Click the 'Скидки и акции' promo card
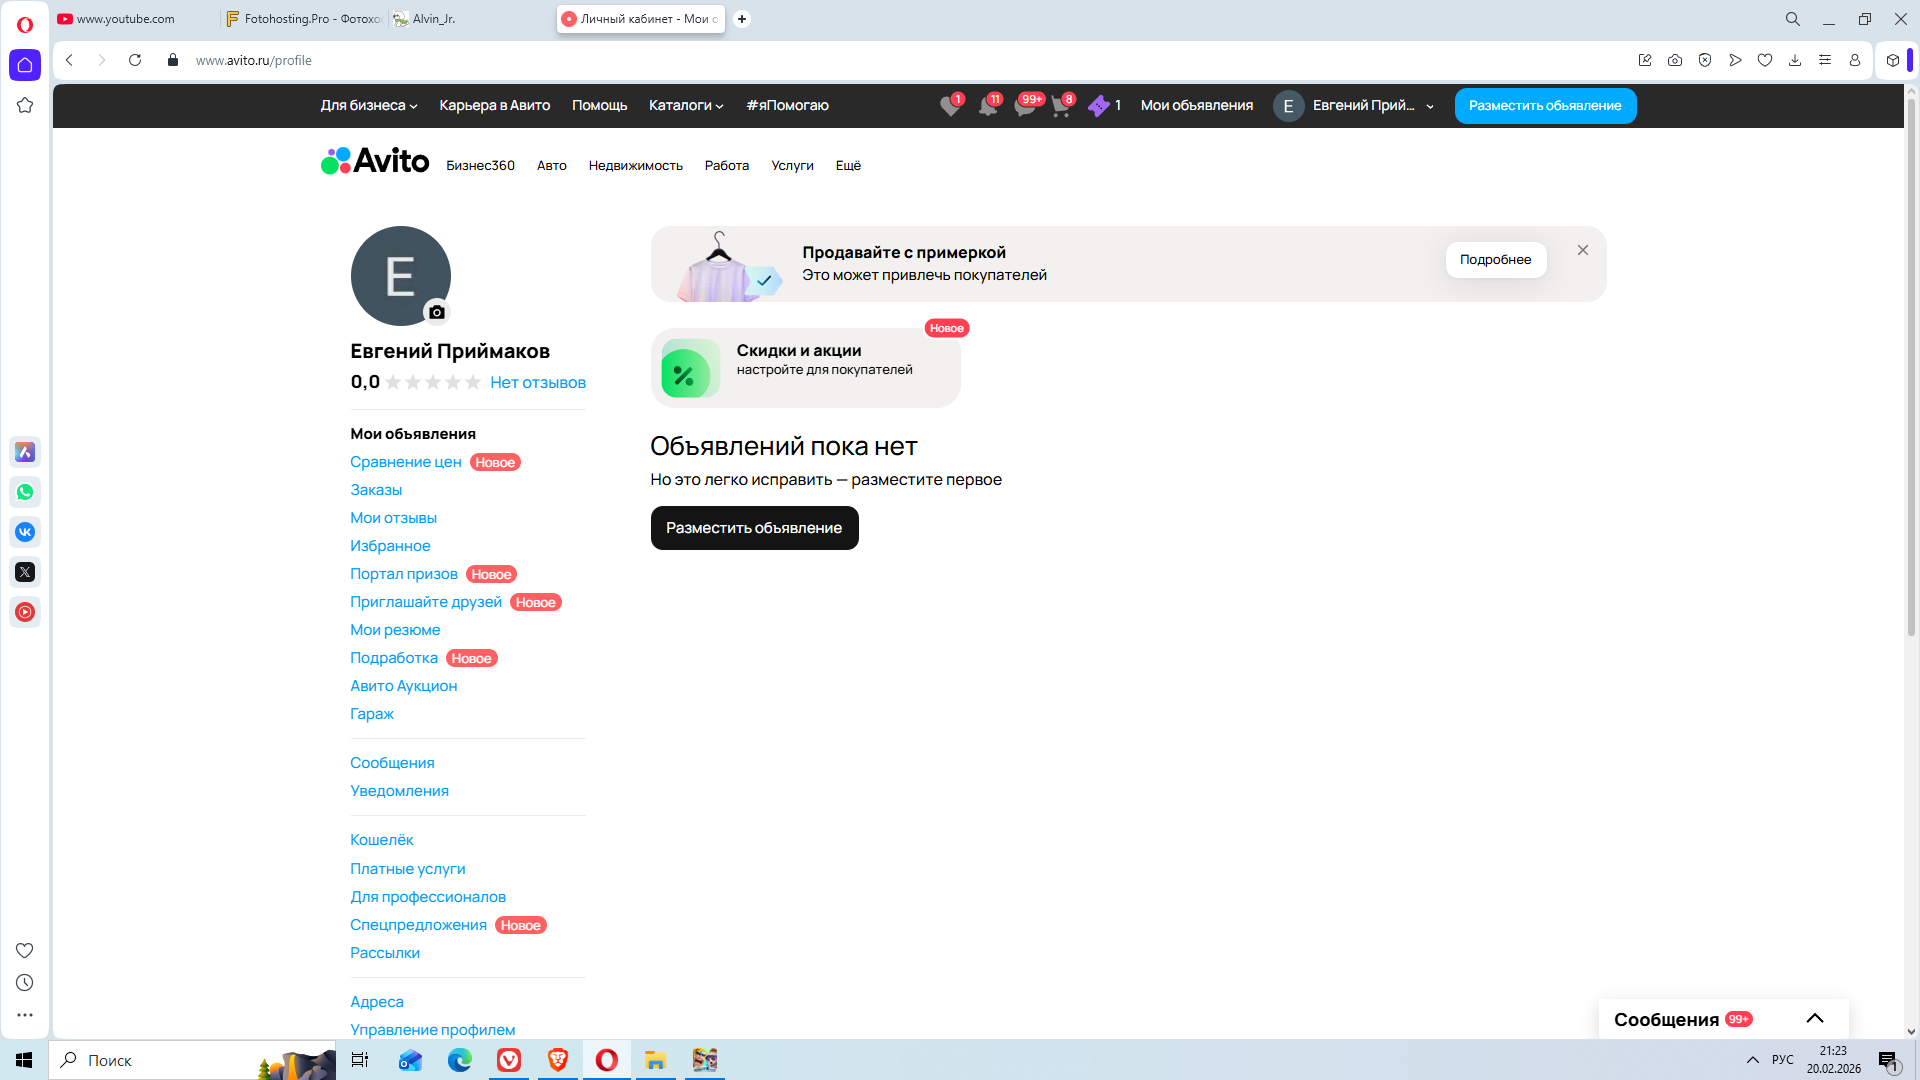Screen dimensions: 1920x1080 [805, 368]
